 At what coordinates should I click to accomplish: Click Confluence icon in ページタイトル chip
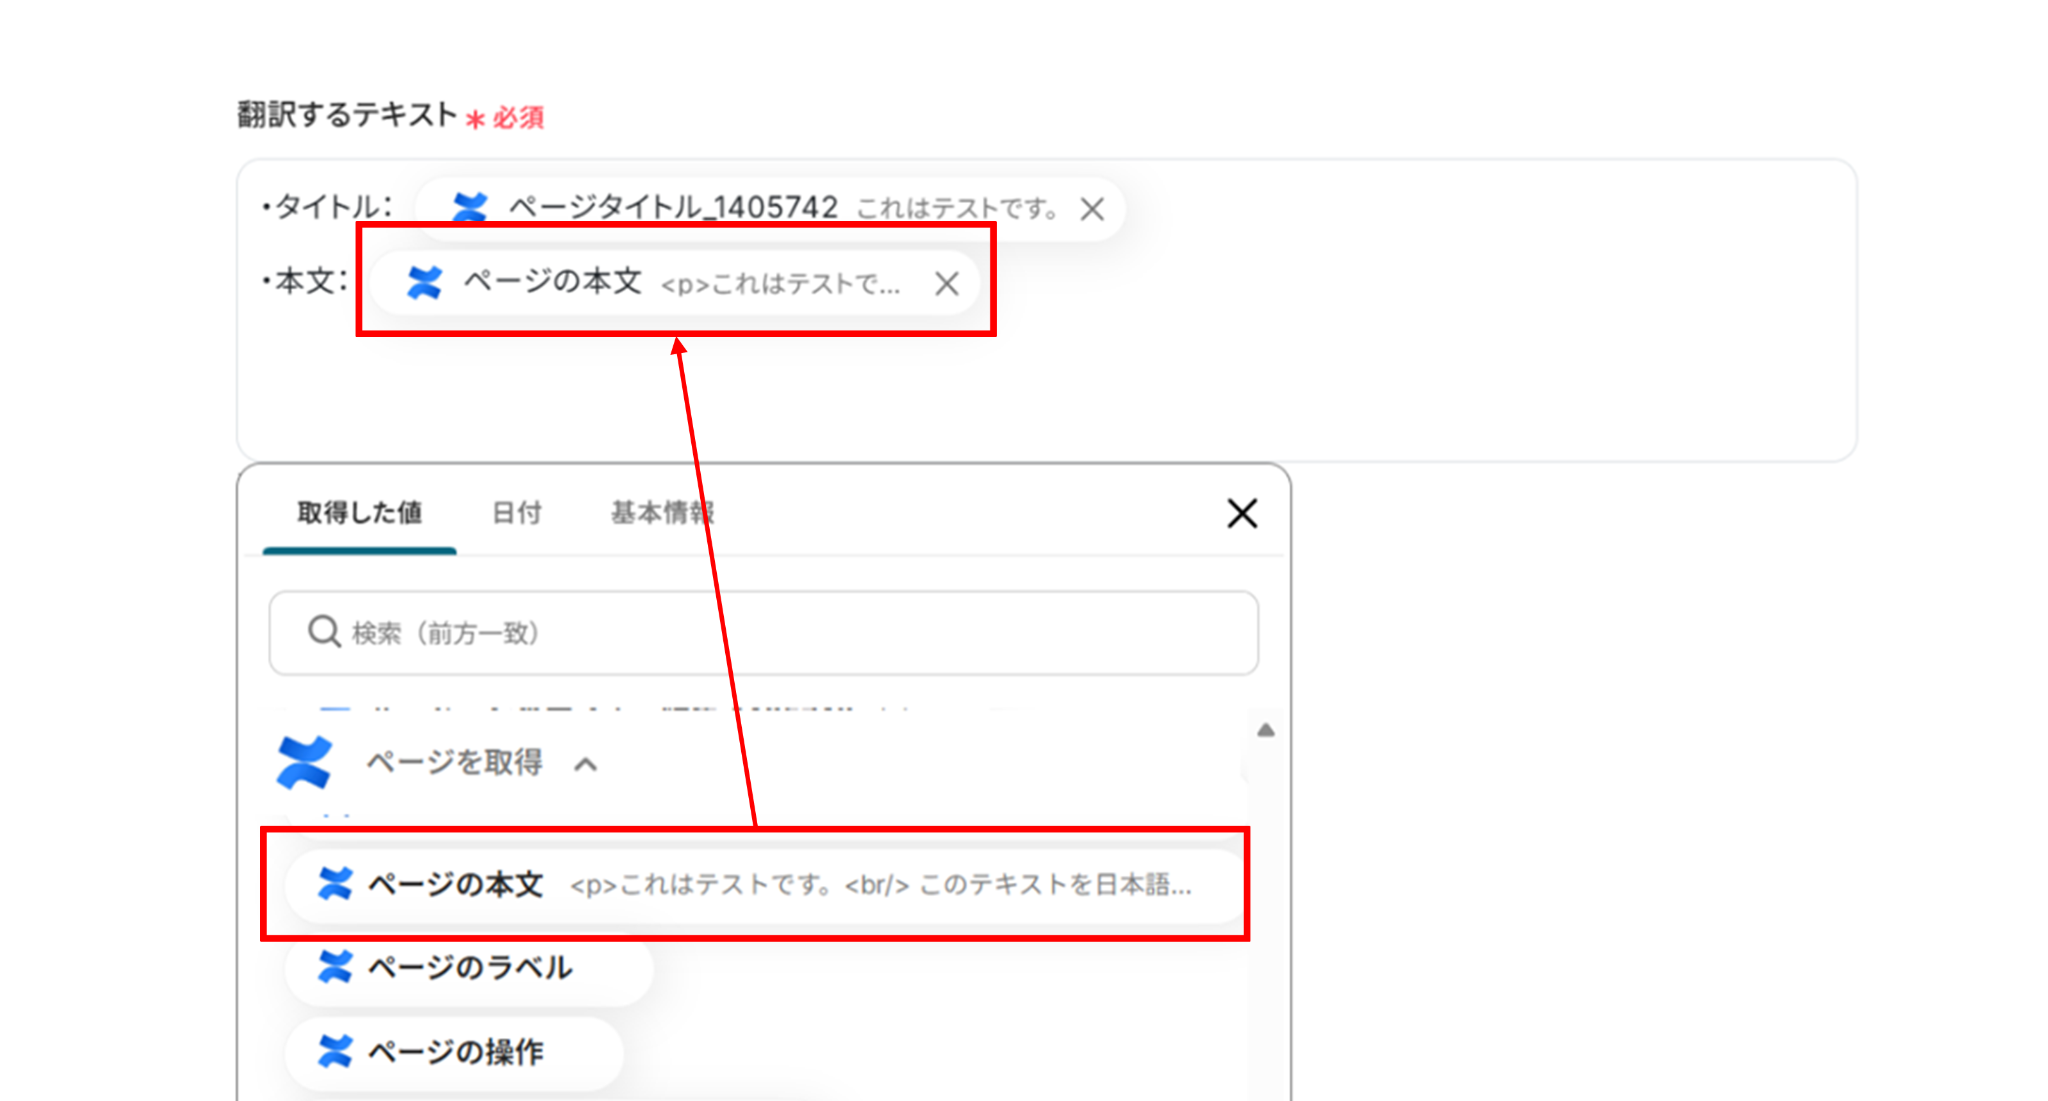point(470,207)
